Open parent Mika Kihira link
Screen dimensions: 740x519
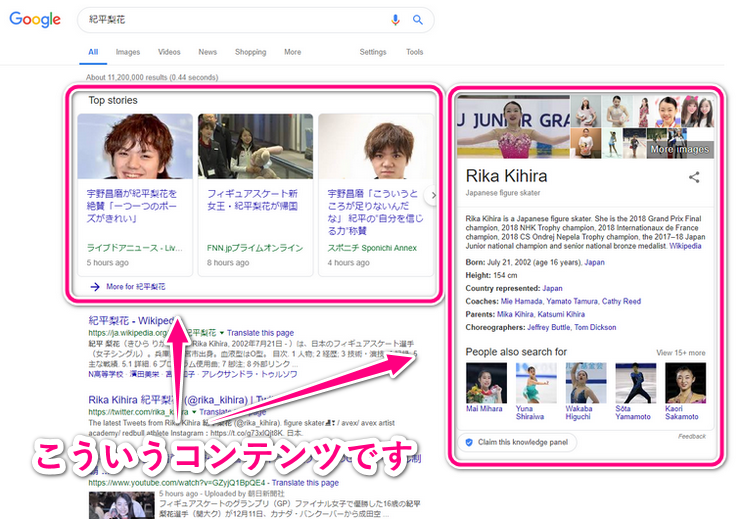[514, 314]
